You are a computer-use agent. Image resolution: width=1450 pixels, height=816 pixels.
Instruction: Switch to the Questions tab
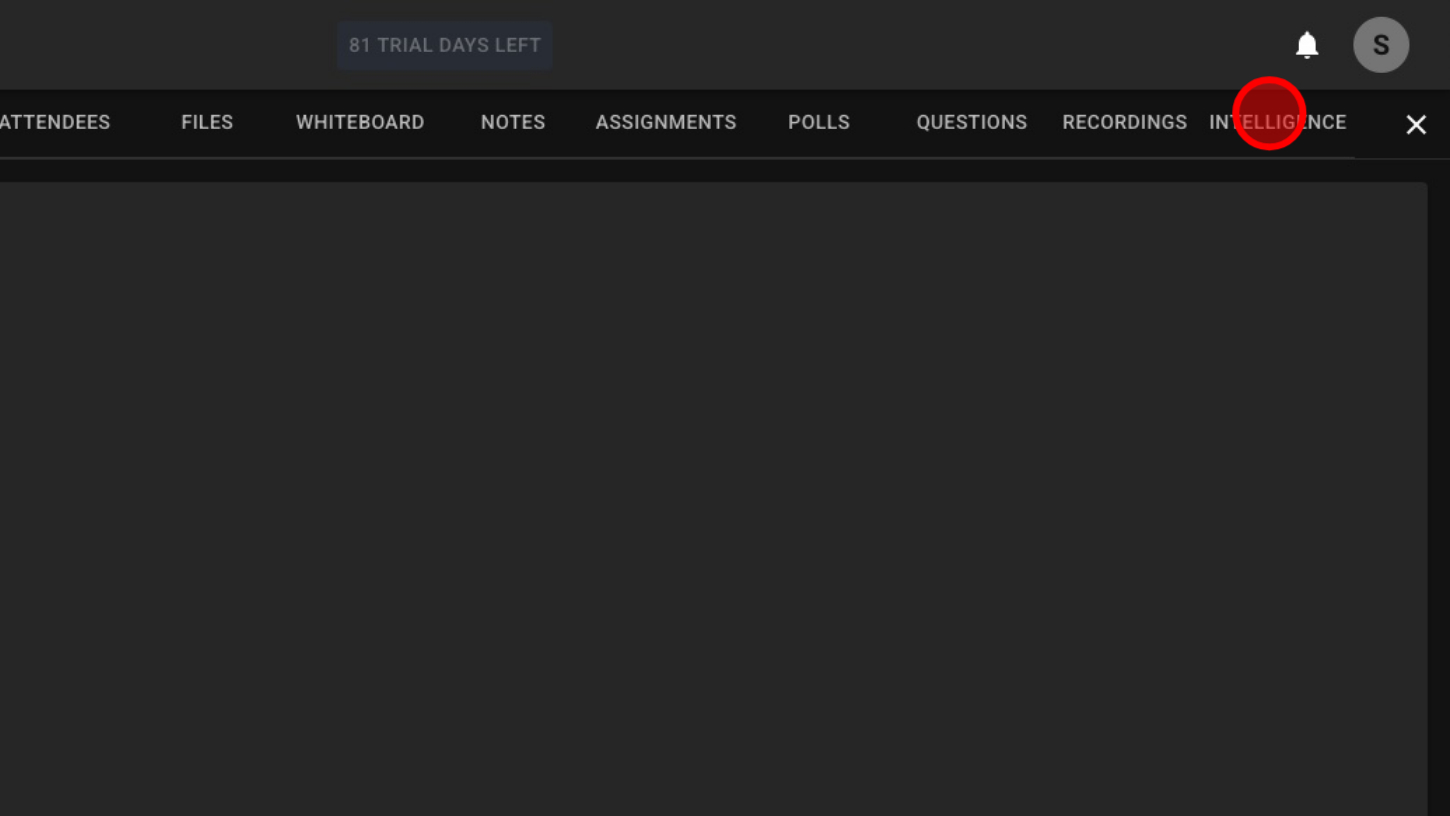pyautogui.click(x=972, y=122)
